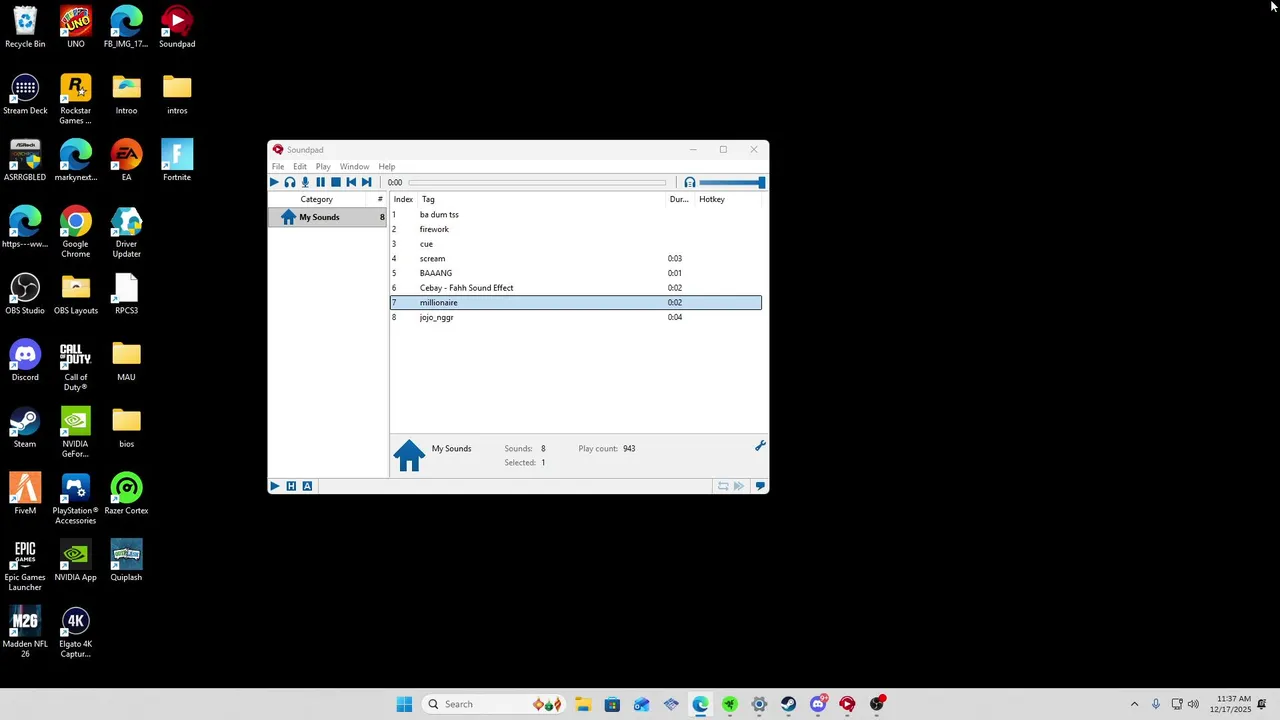Select the "cue" sound row
This screenshot has height=720, width=1280.
[576, 244]
